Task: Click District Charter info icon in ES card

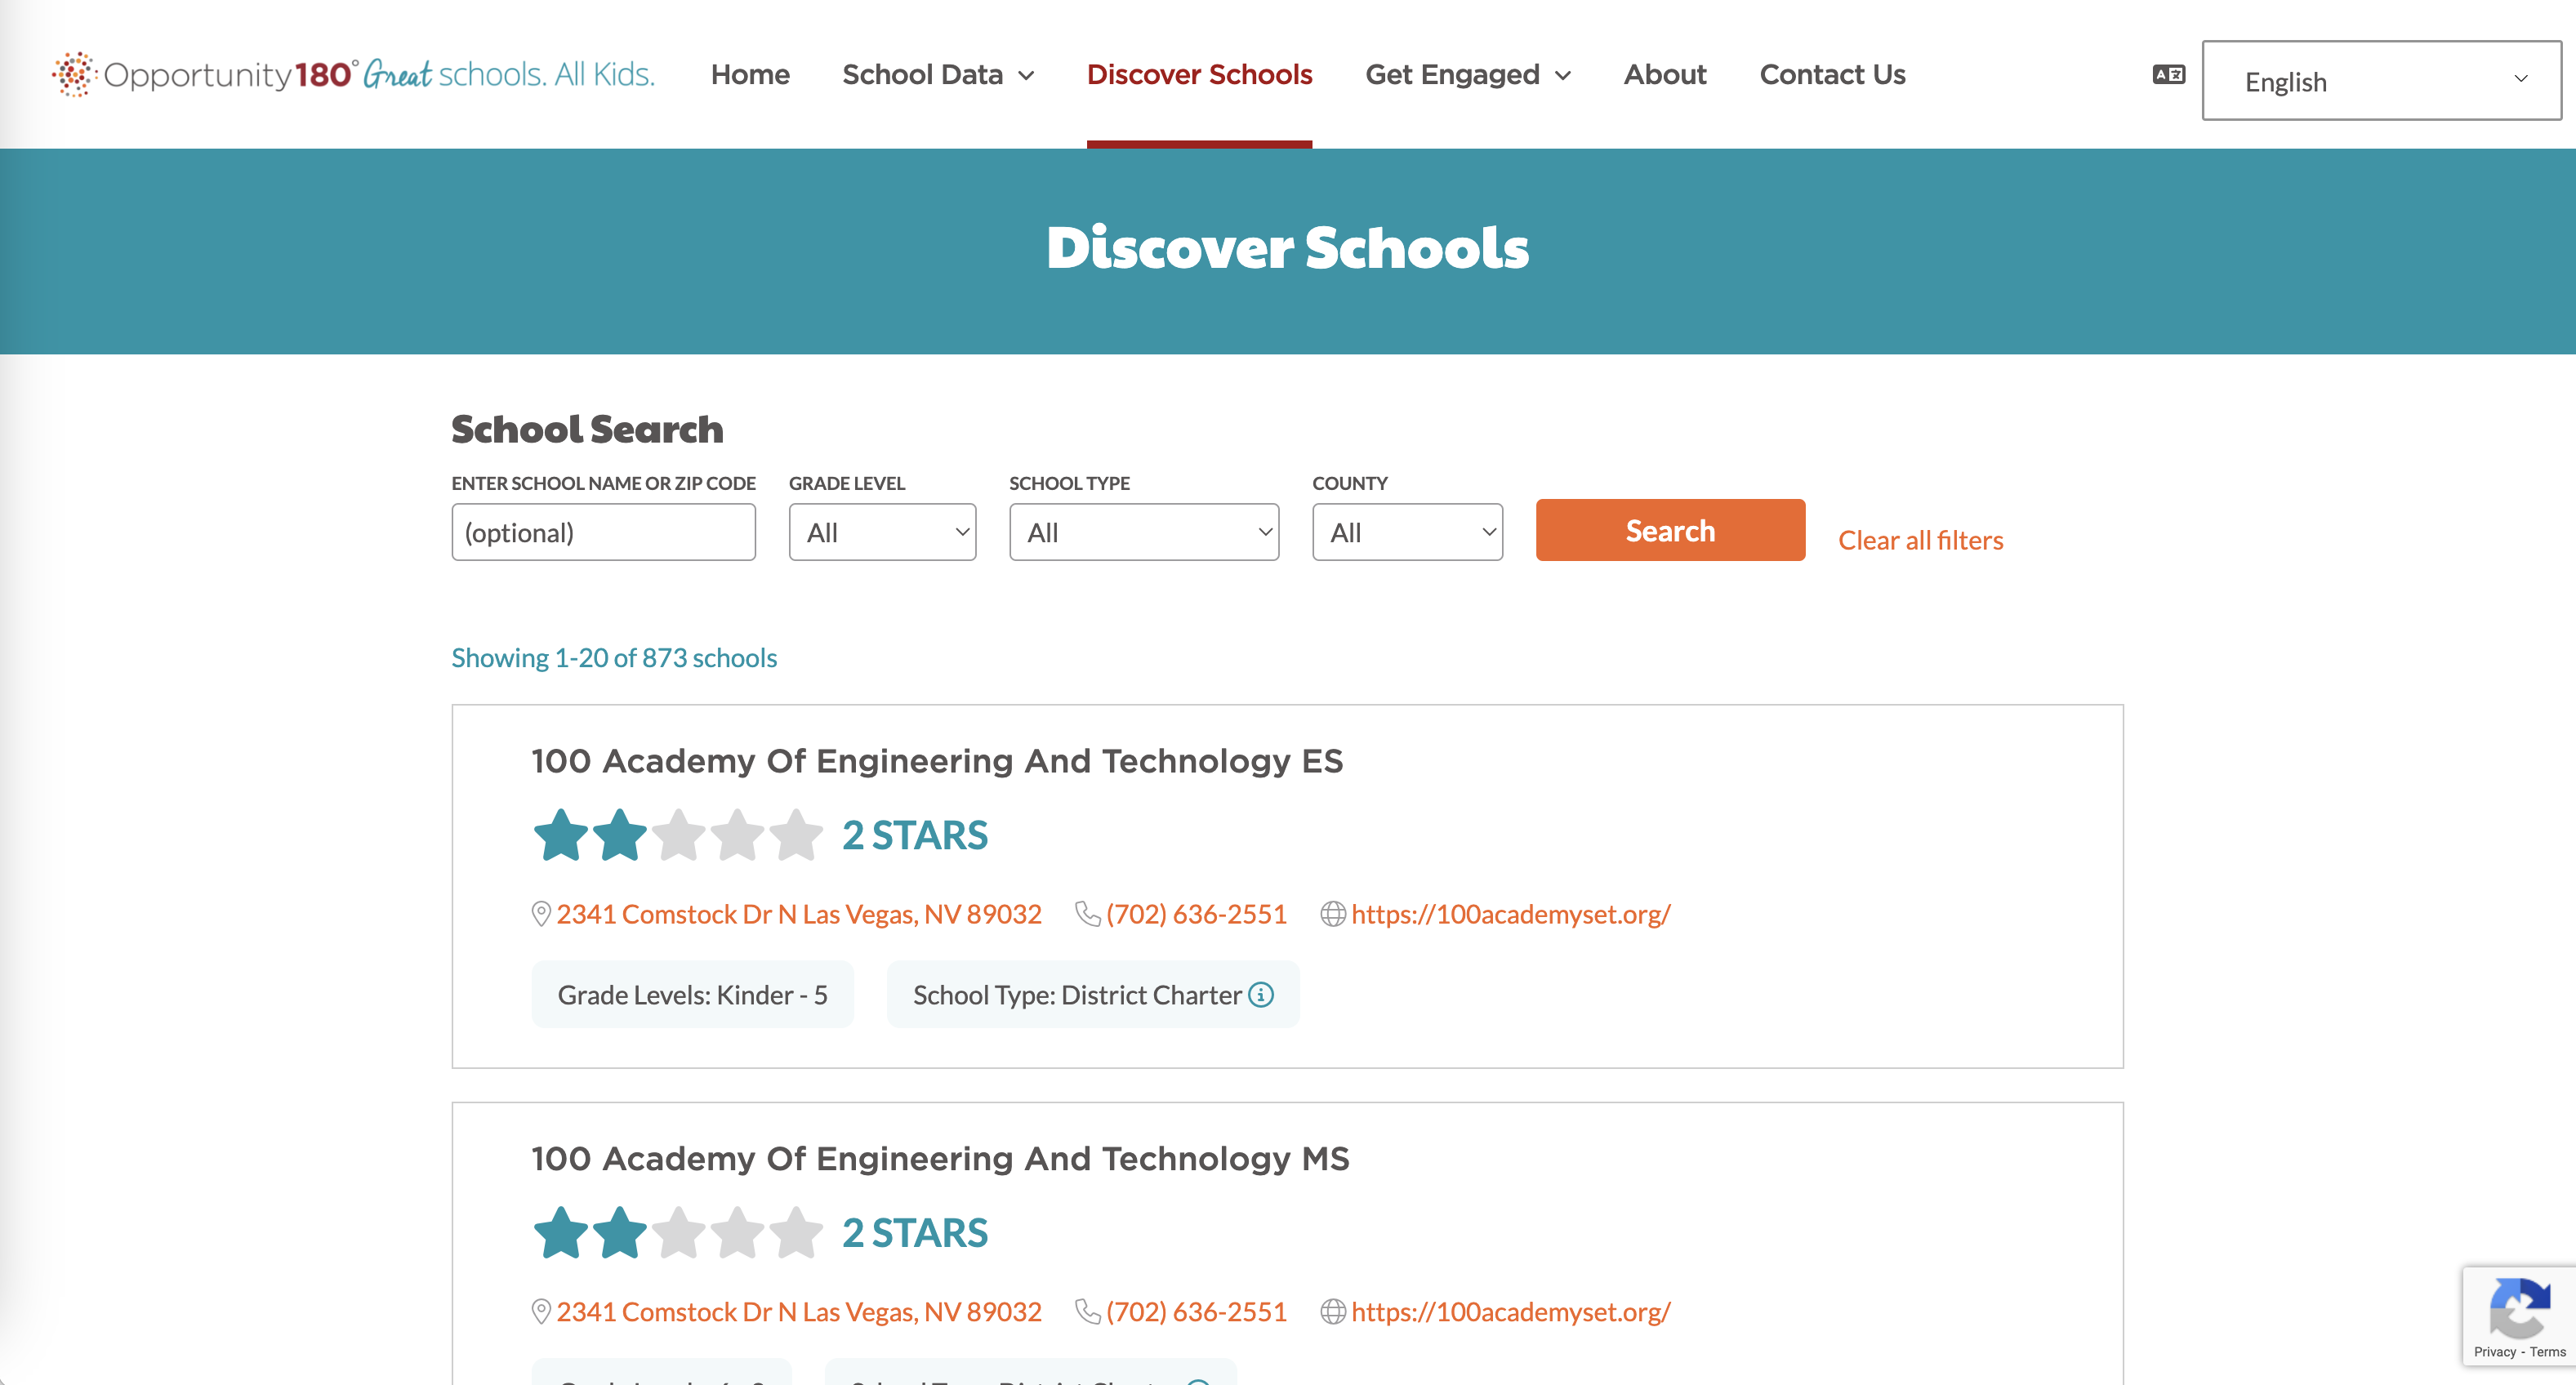Action: tap(1261, 994)
